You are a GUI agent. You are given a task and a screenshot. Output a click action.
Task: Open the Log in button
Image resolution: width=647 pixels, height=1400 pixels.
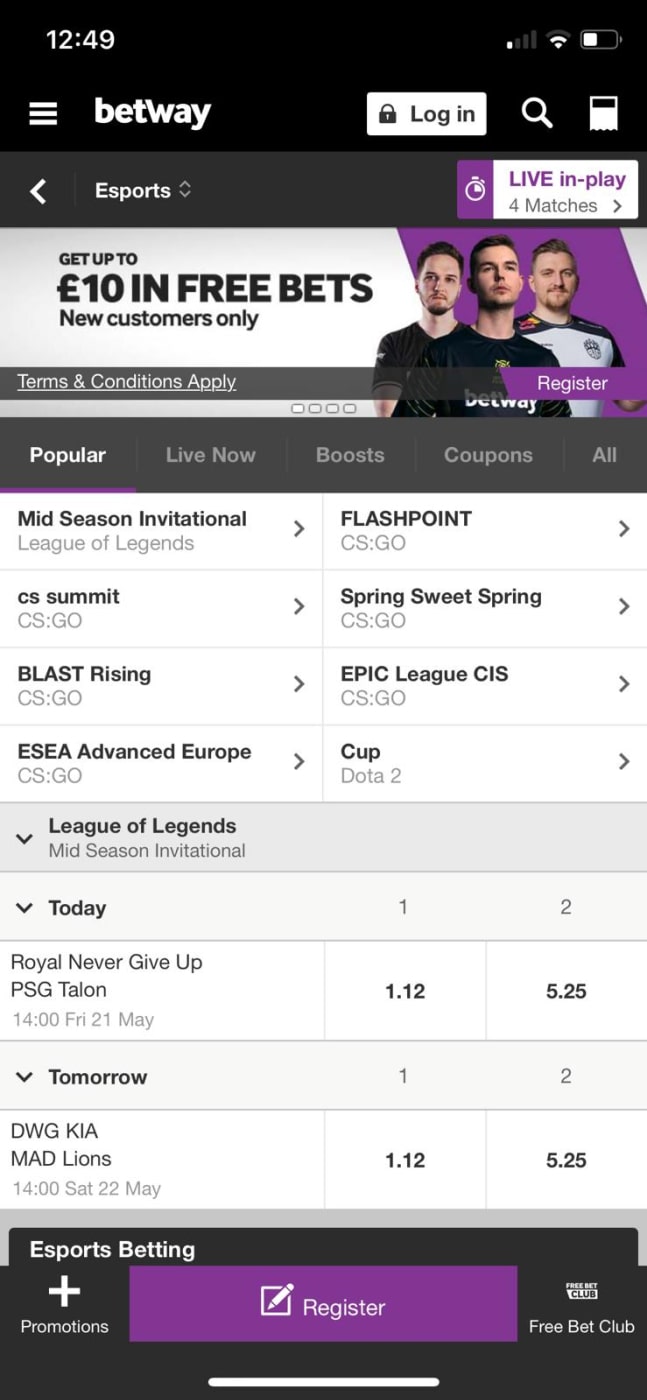pyautogui.click(x=426, y=113)
